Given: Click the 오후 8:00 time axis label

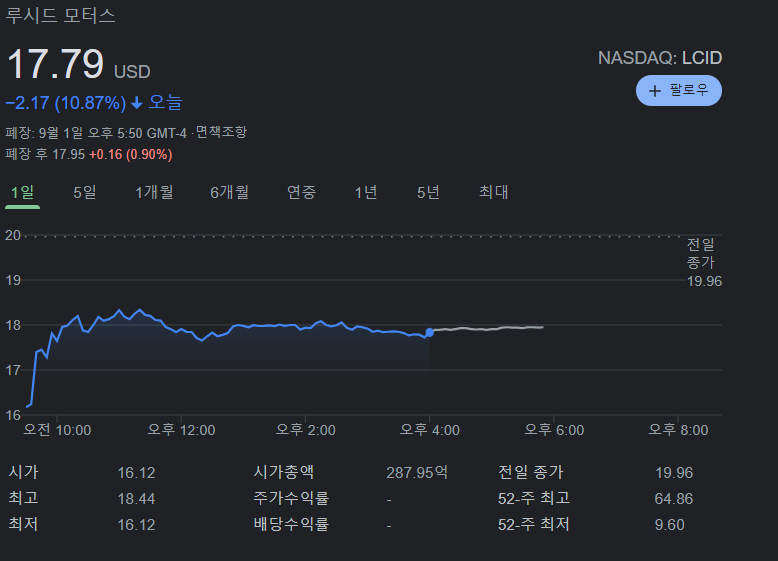Looking at the screenshot, I should click(678, 430).
